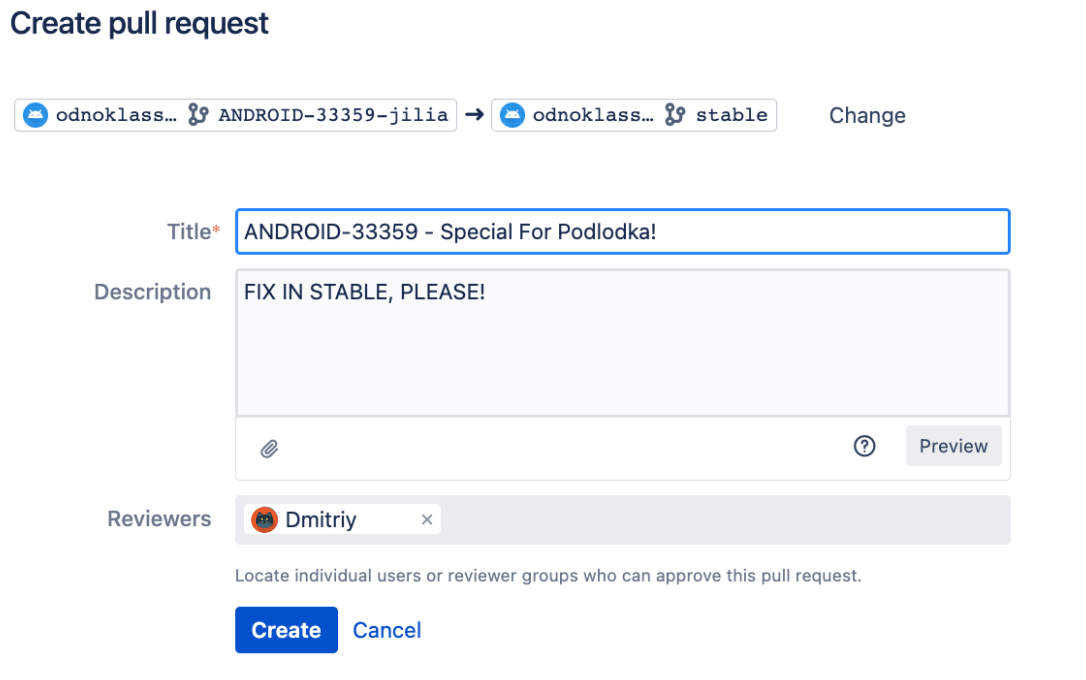The width and height of the screenshot is (1086, 680).
Task: Click the source repository name odnoklass…
Action: (x=116, y=115)
